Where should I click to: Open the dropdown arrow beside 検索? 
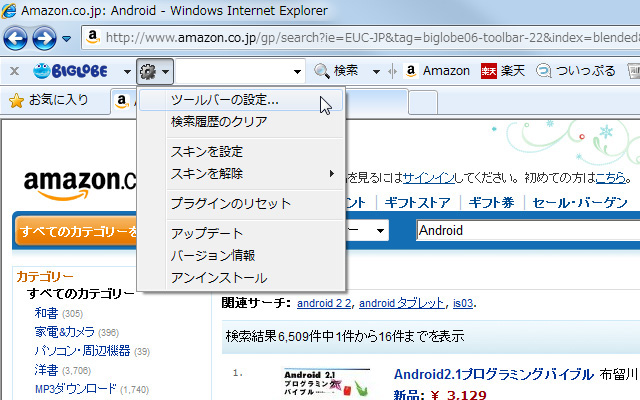point(376,72)
